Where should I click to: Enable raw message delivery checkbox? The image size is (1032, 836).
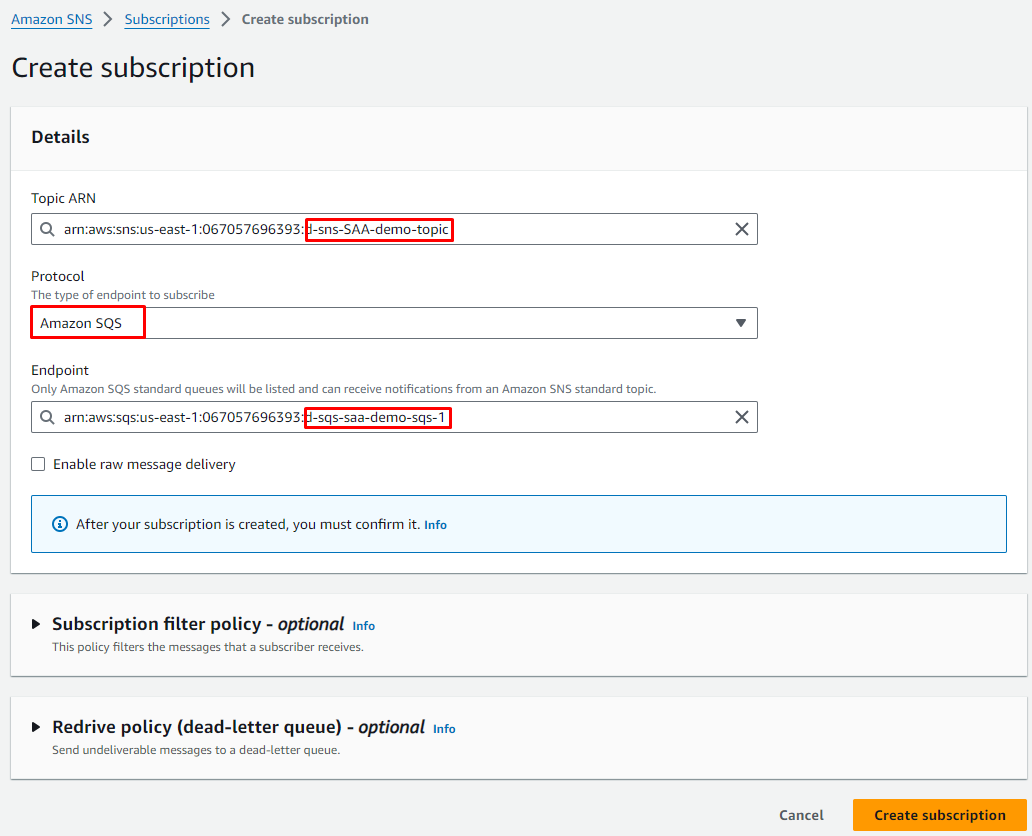click(x=38, y=464)
